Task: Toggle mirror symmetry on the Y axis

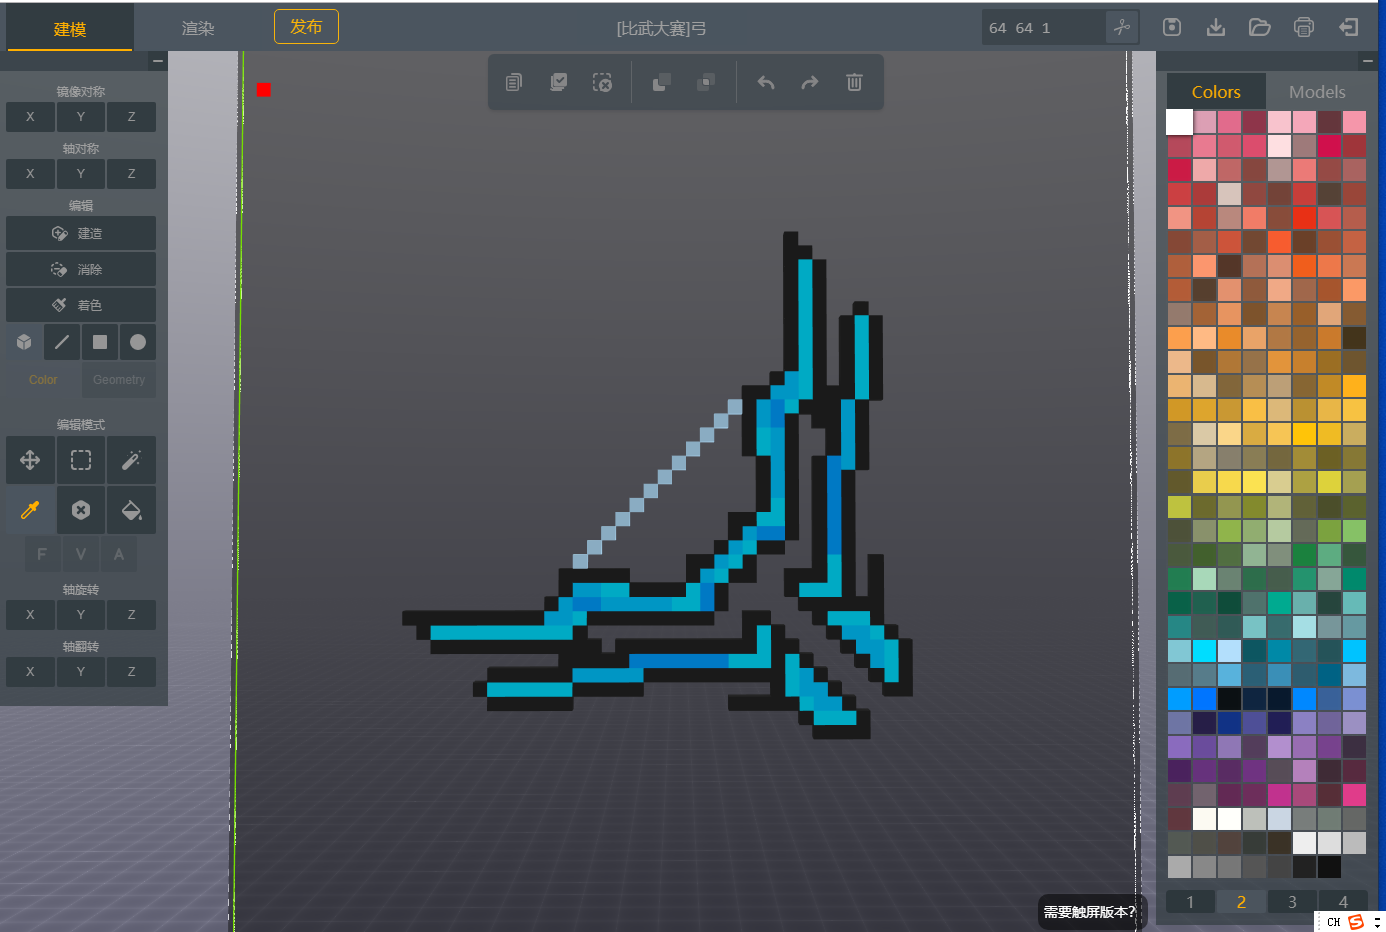Action: (x=81, y=117)
